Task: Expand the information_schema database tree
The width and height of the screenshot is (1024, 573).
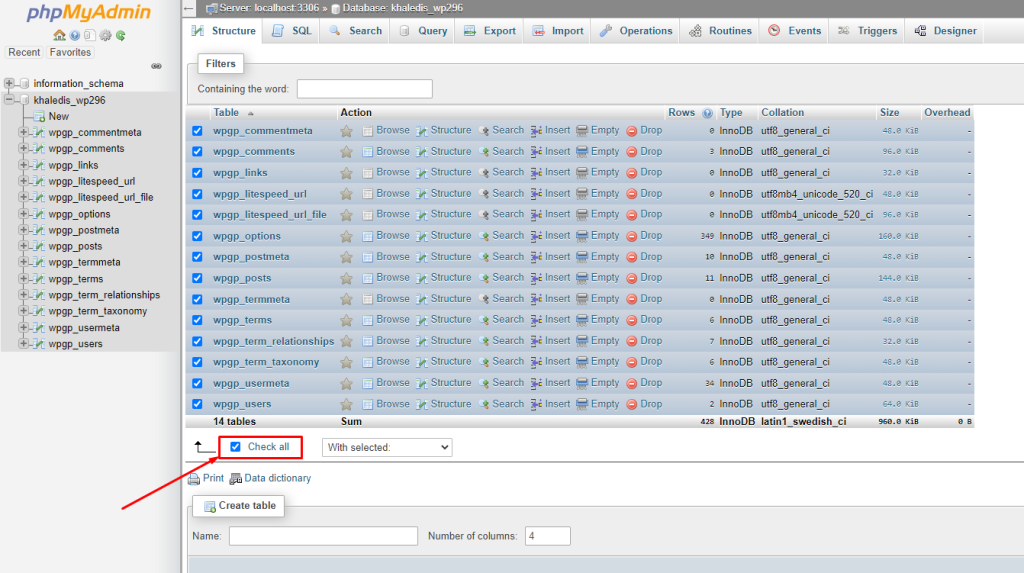Action: pos(10,83)
